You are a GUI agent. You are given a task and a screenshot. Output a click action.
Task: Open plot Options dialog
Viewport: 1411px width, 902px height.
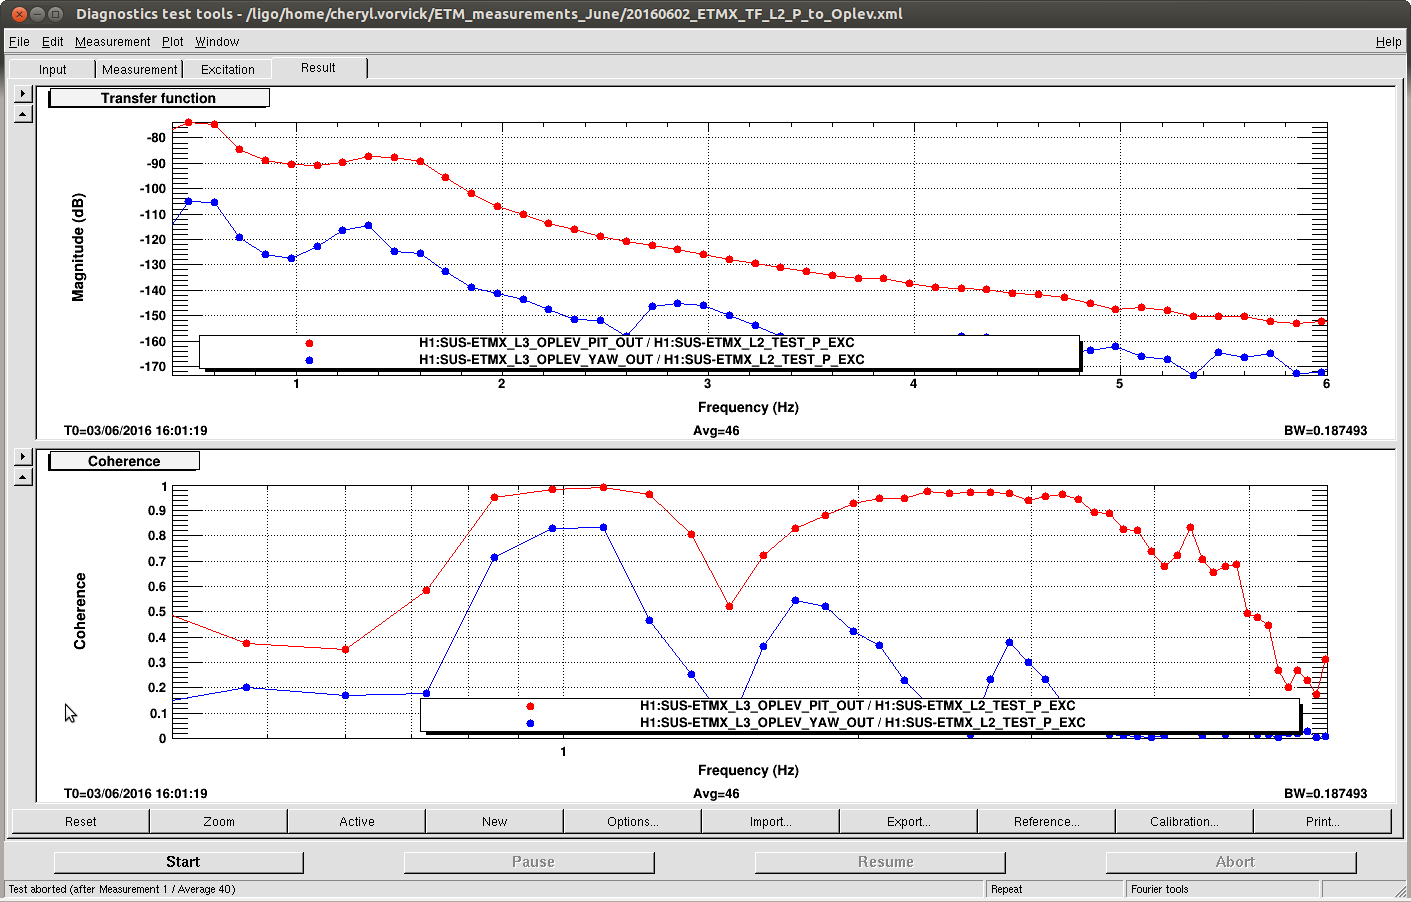[x=632, y=821]
